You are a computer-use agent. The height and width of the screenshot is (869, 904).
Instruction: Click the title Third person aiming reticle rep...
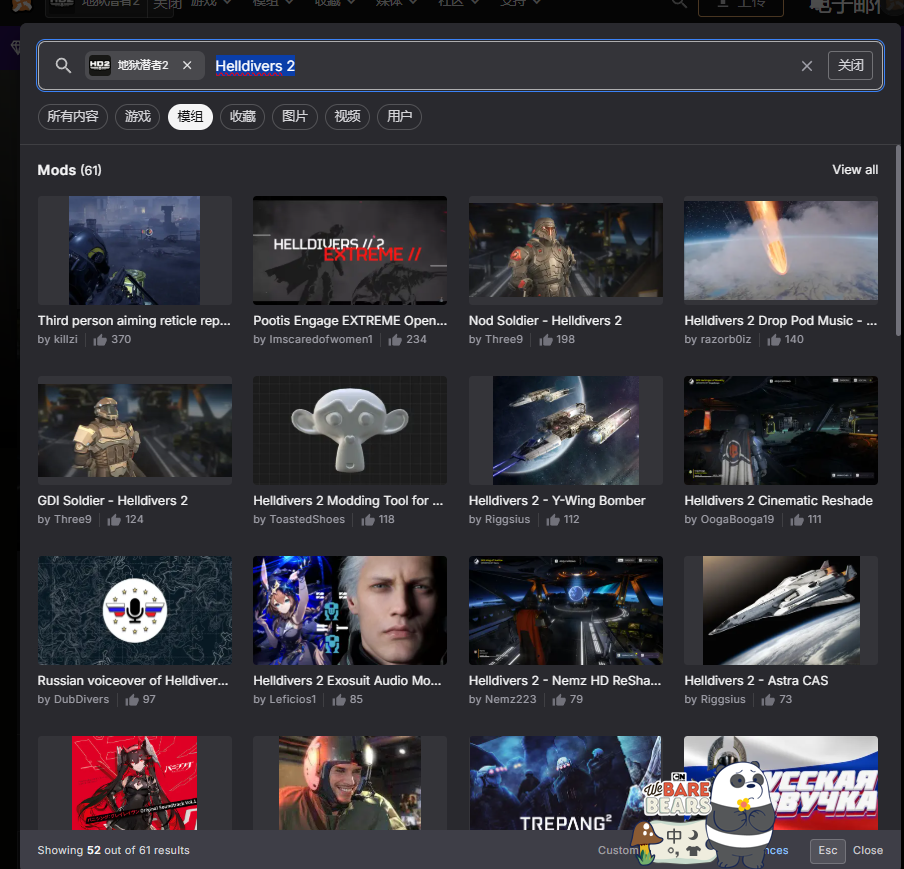tap(134, 321)
